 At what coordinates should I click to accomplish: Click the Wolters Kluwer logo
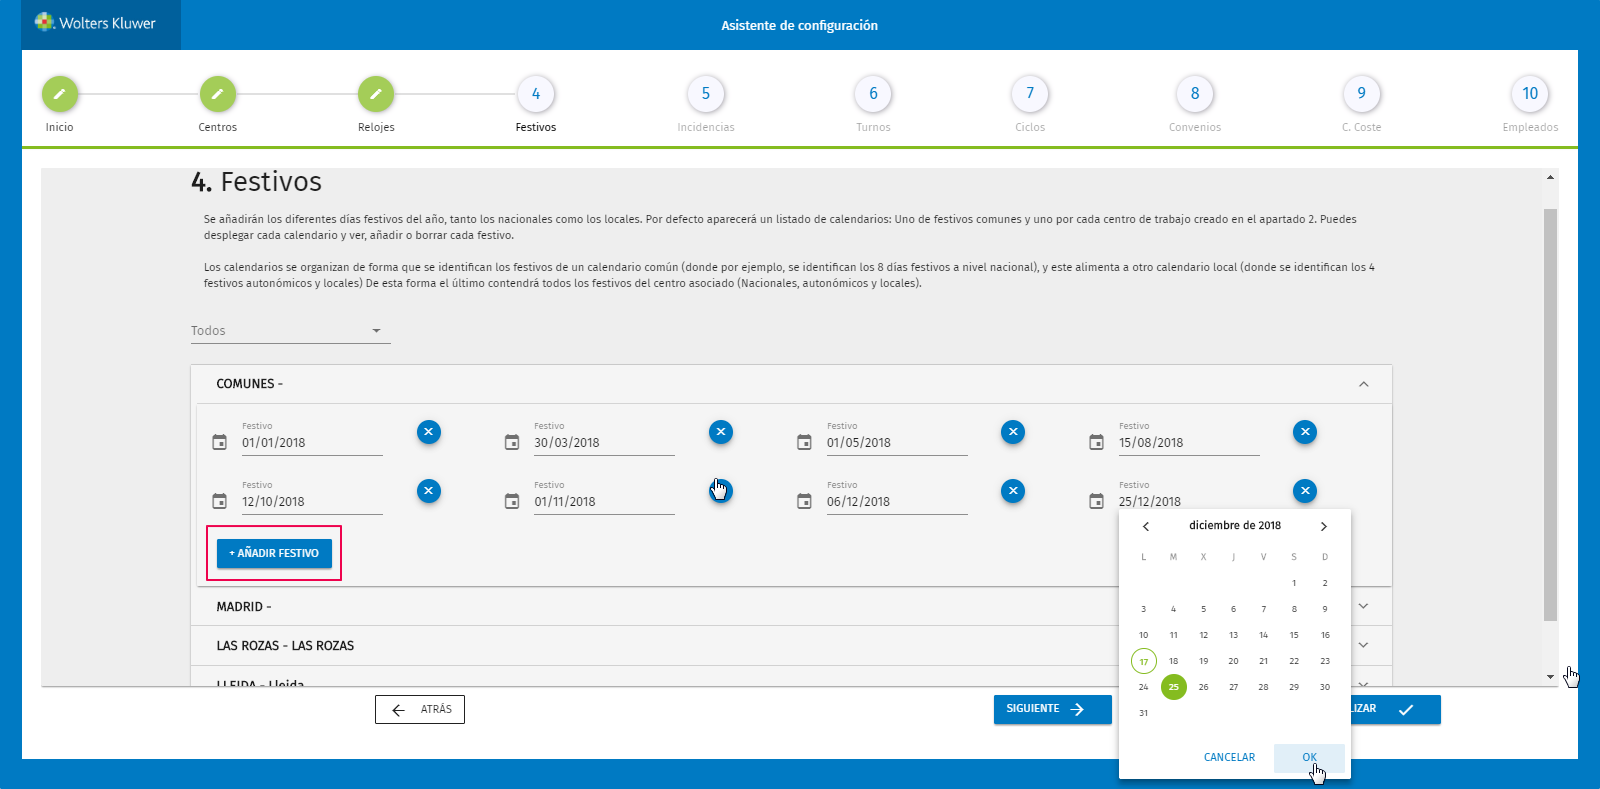(96, 23)
